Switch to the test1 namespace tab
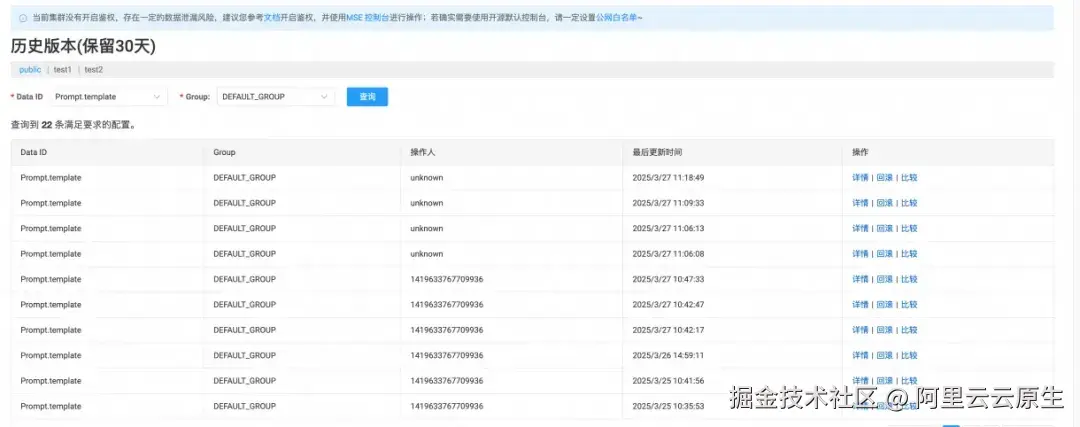Image resolution: width=1080 pixels, height=427 pixels. point(63,70)
